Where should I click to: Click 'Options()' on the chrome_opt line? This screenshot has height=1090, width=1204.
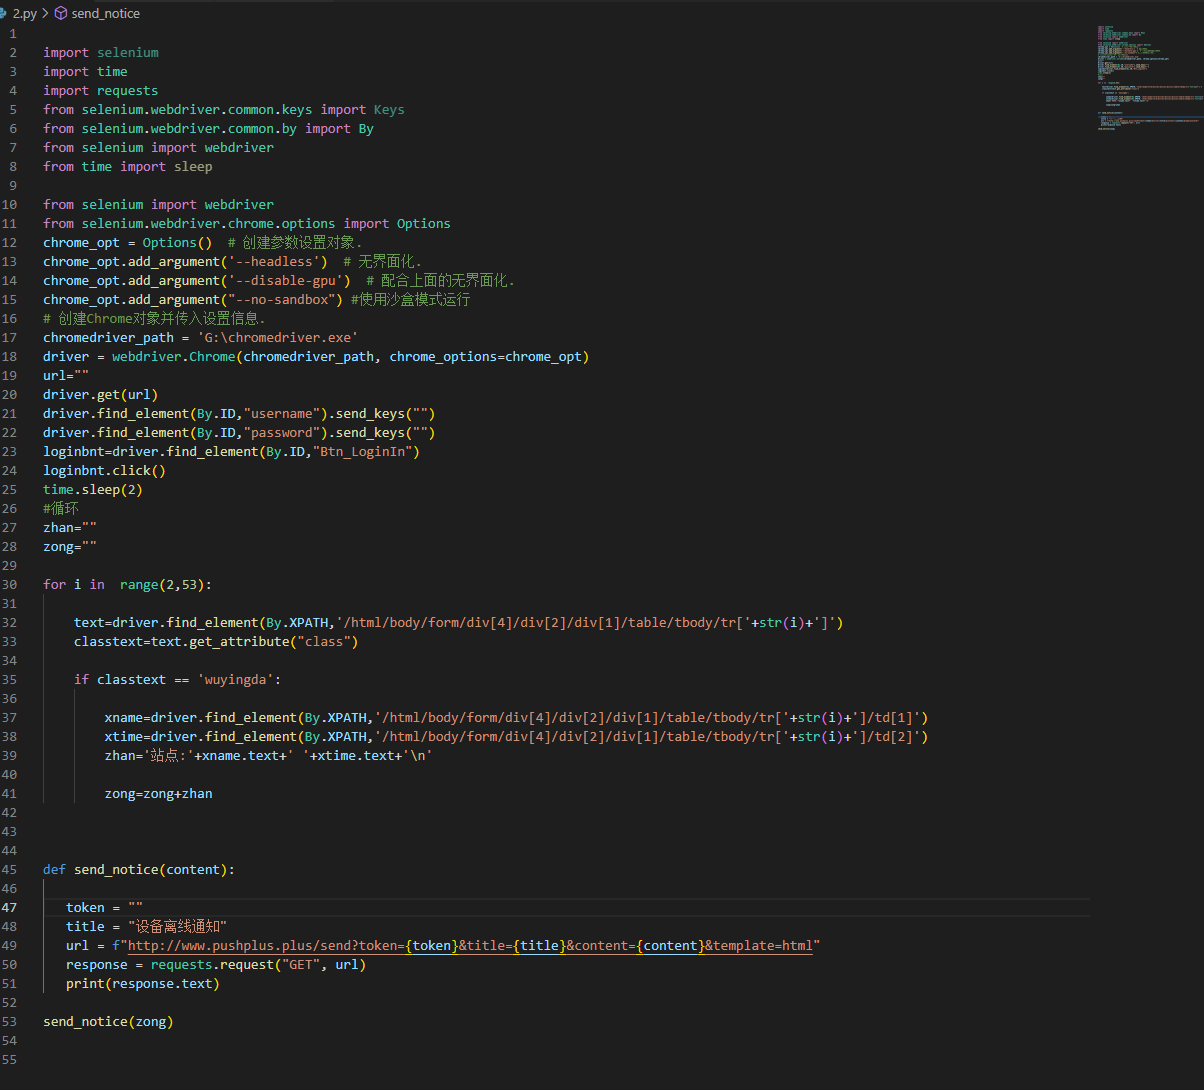[178, 242]
